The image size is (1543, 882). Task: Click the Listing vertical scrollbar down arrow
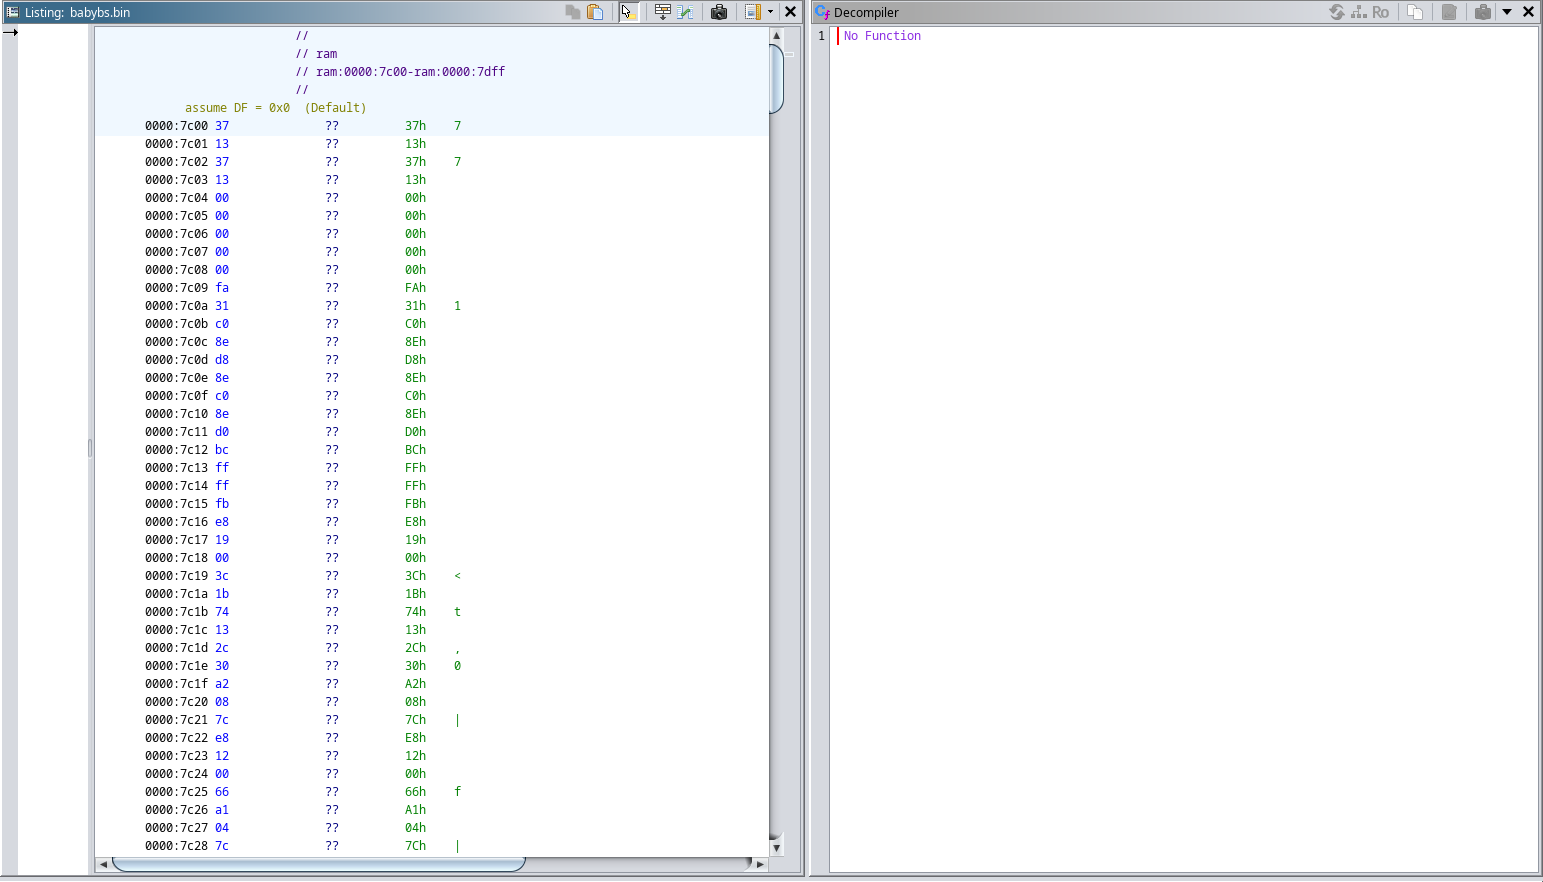point(776,848)
